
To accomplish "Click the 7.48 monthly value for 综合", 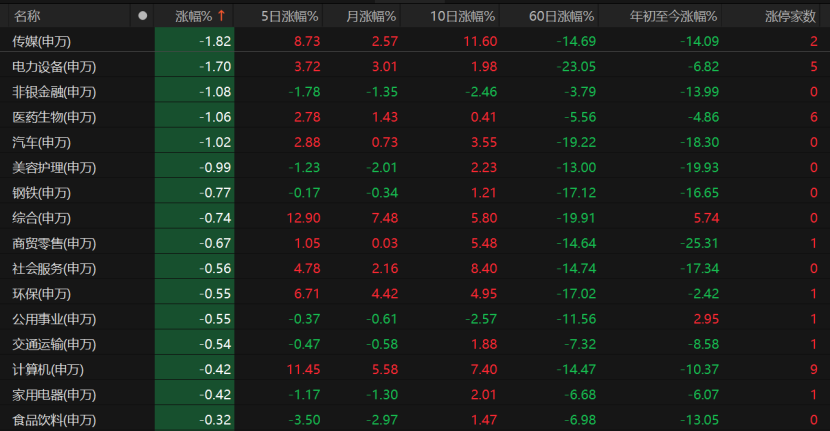I will (x=385, y=218).
